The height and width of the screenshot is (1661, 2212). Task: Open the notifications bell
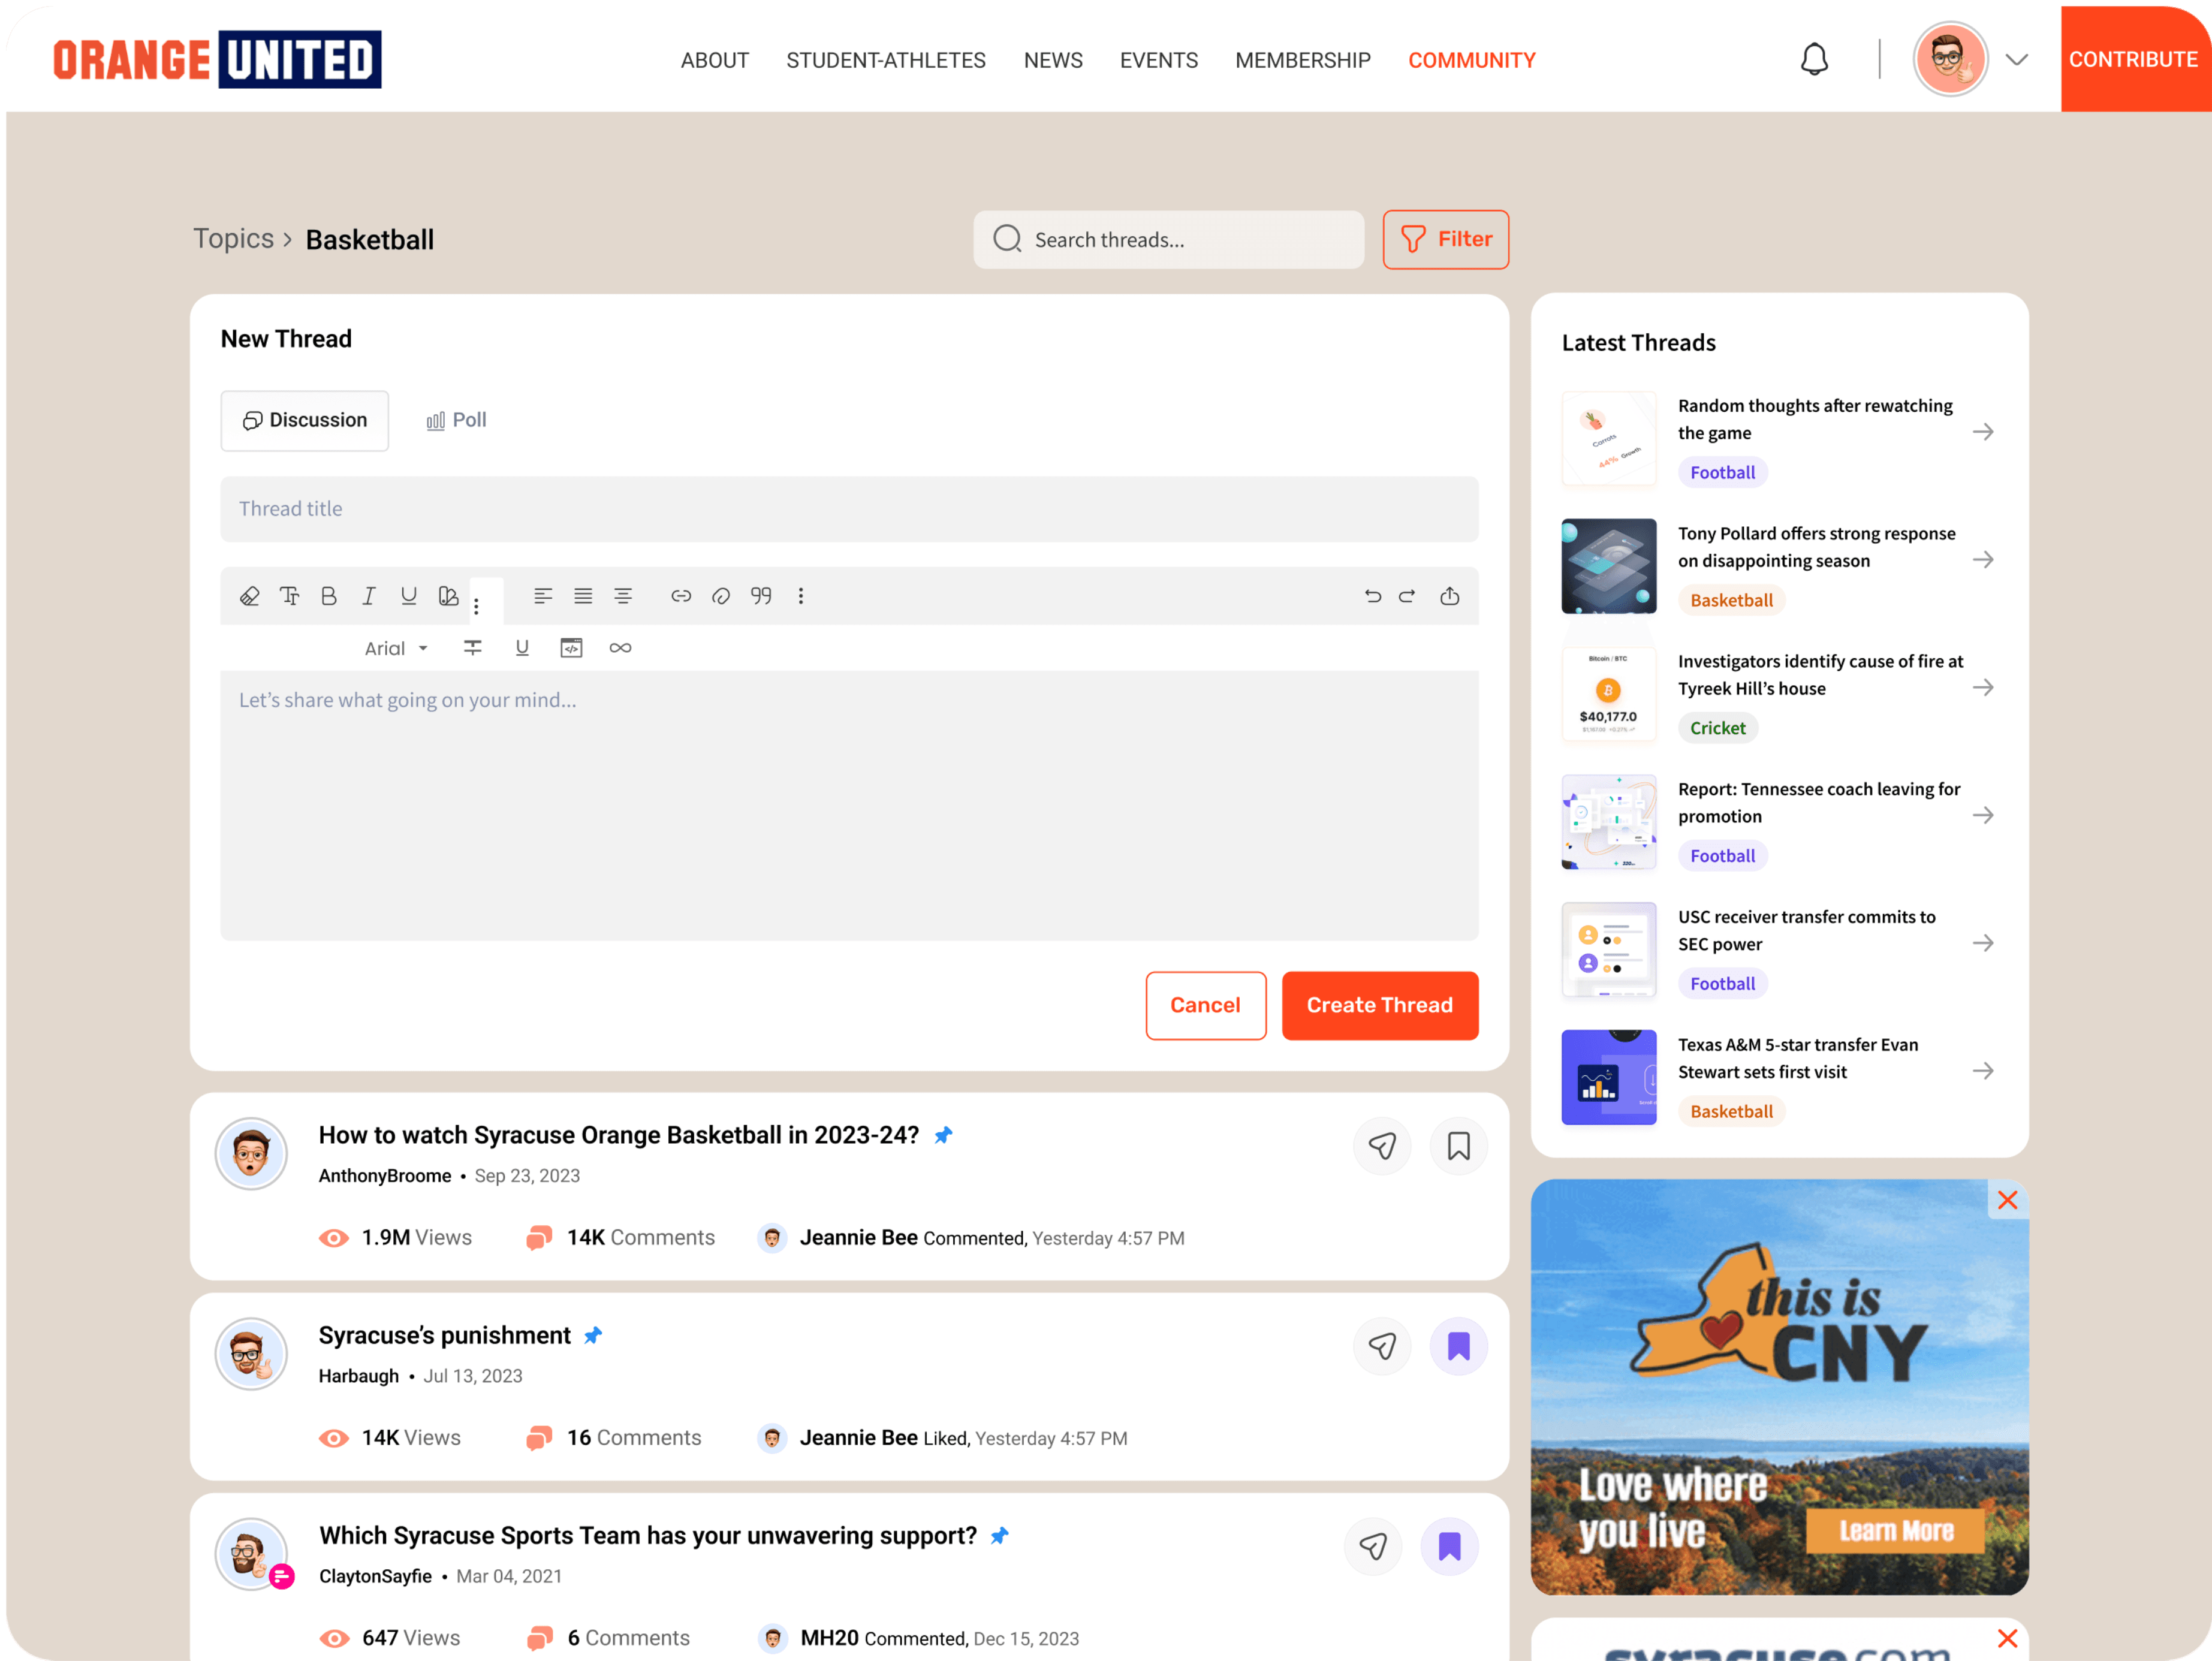coord(1814,60)
